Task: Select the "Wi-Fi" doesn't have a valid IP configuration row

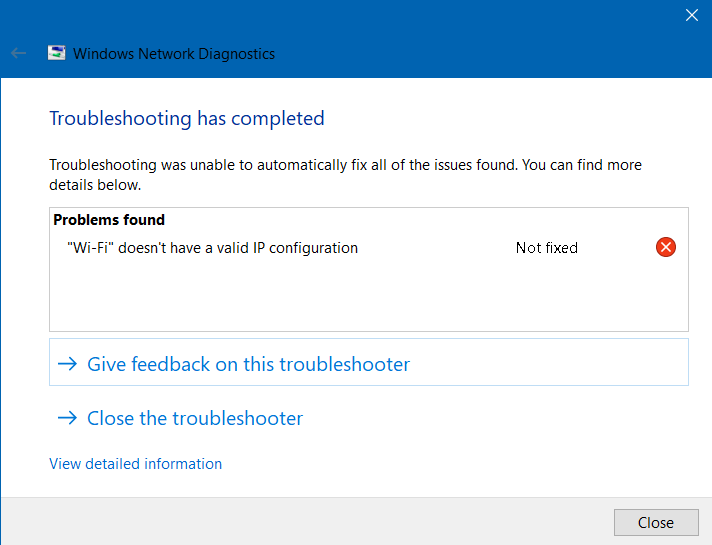Action: (x=369, y=248)
